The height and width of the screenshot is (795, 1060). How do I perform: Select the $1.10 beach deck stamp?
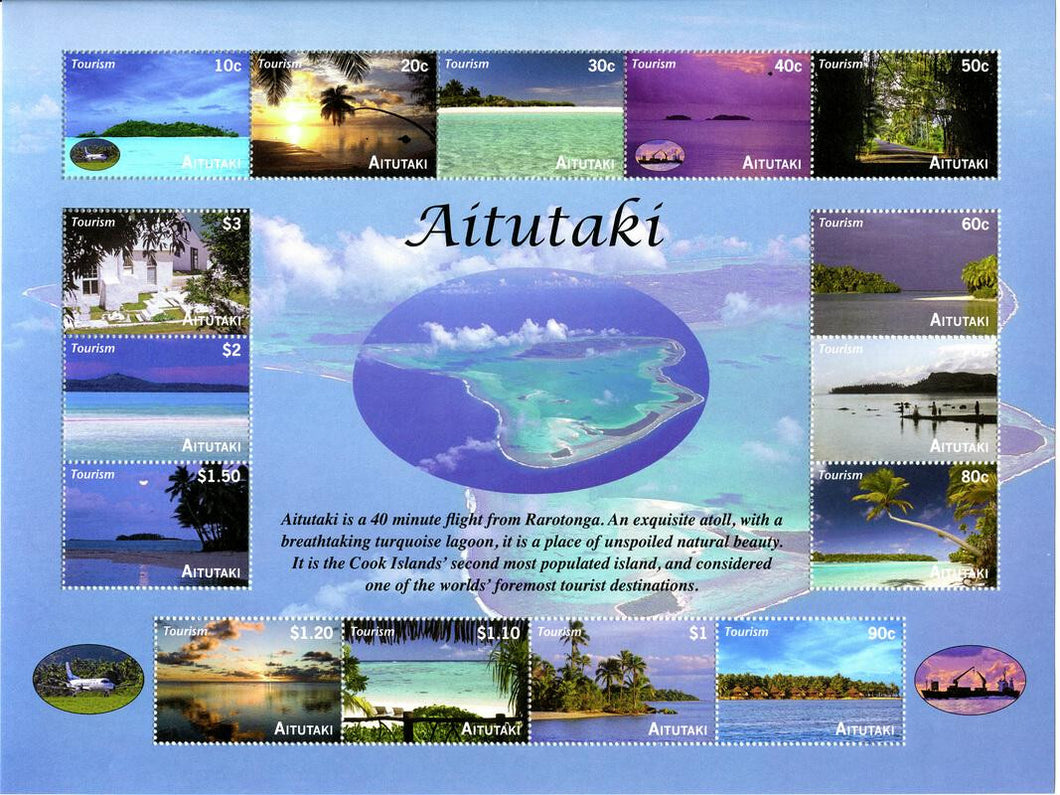(435, 681)
